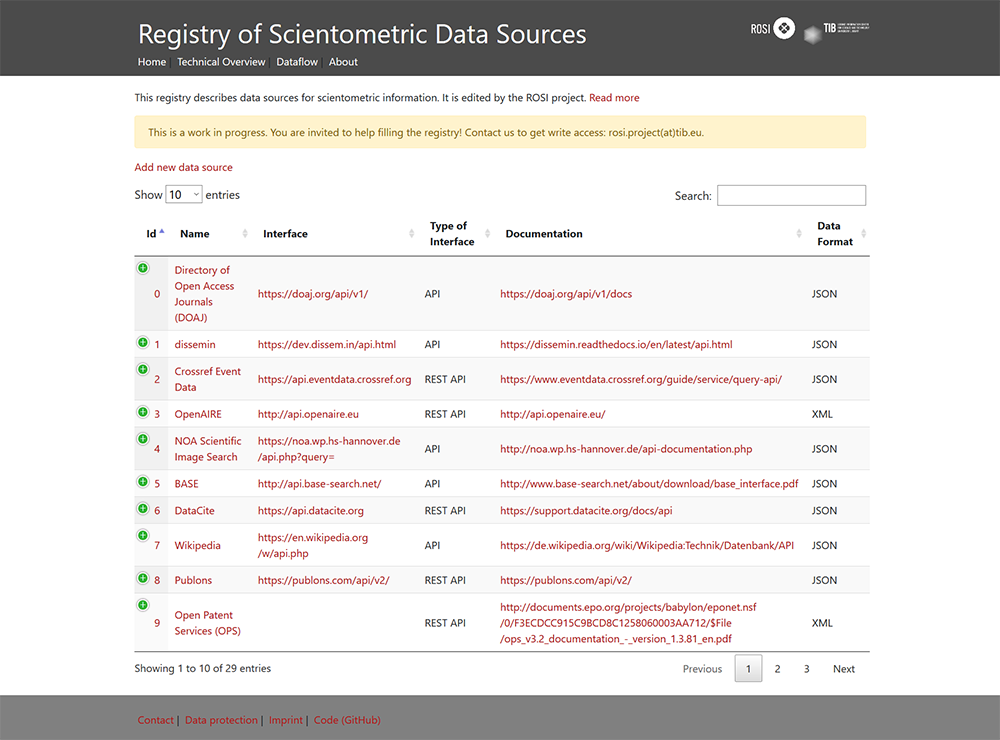This screenshot has height=740, width=1000.
Task: Click 'Showing 1 to 10 of 29 entries' text
Action: 203,669
